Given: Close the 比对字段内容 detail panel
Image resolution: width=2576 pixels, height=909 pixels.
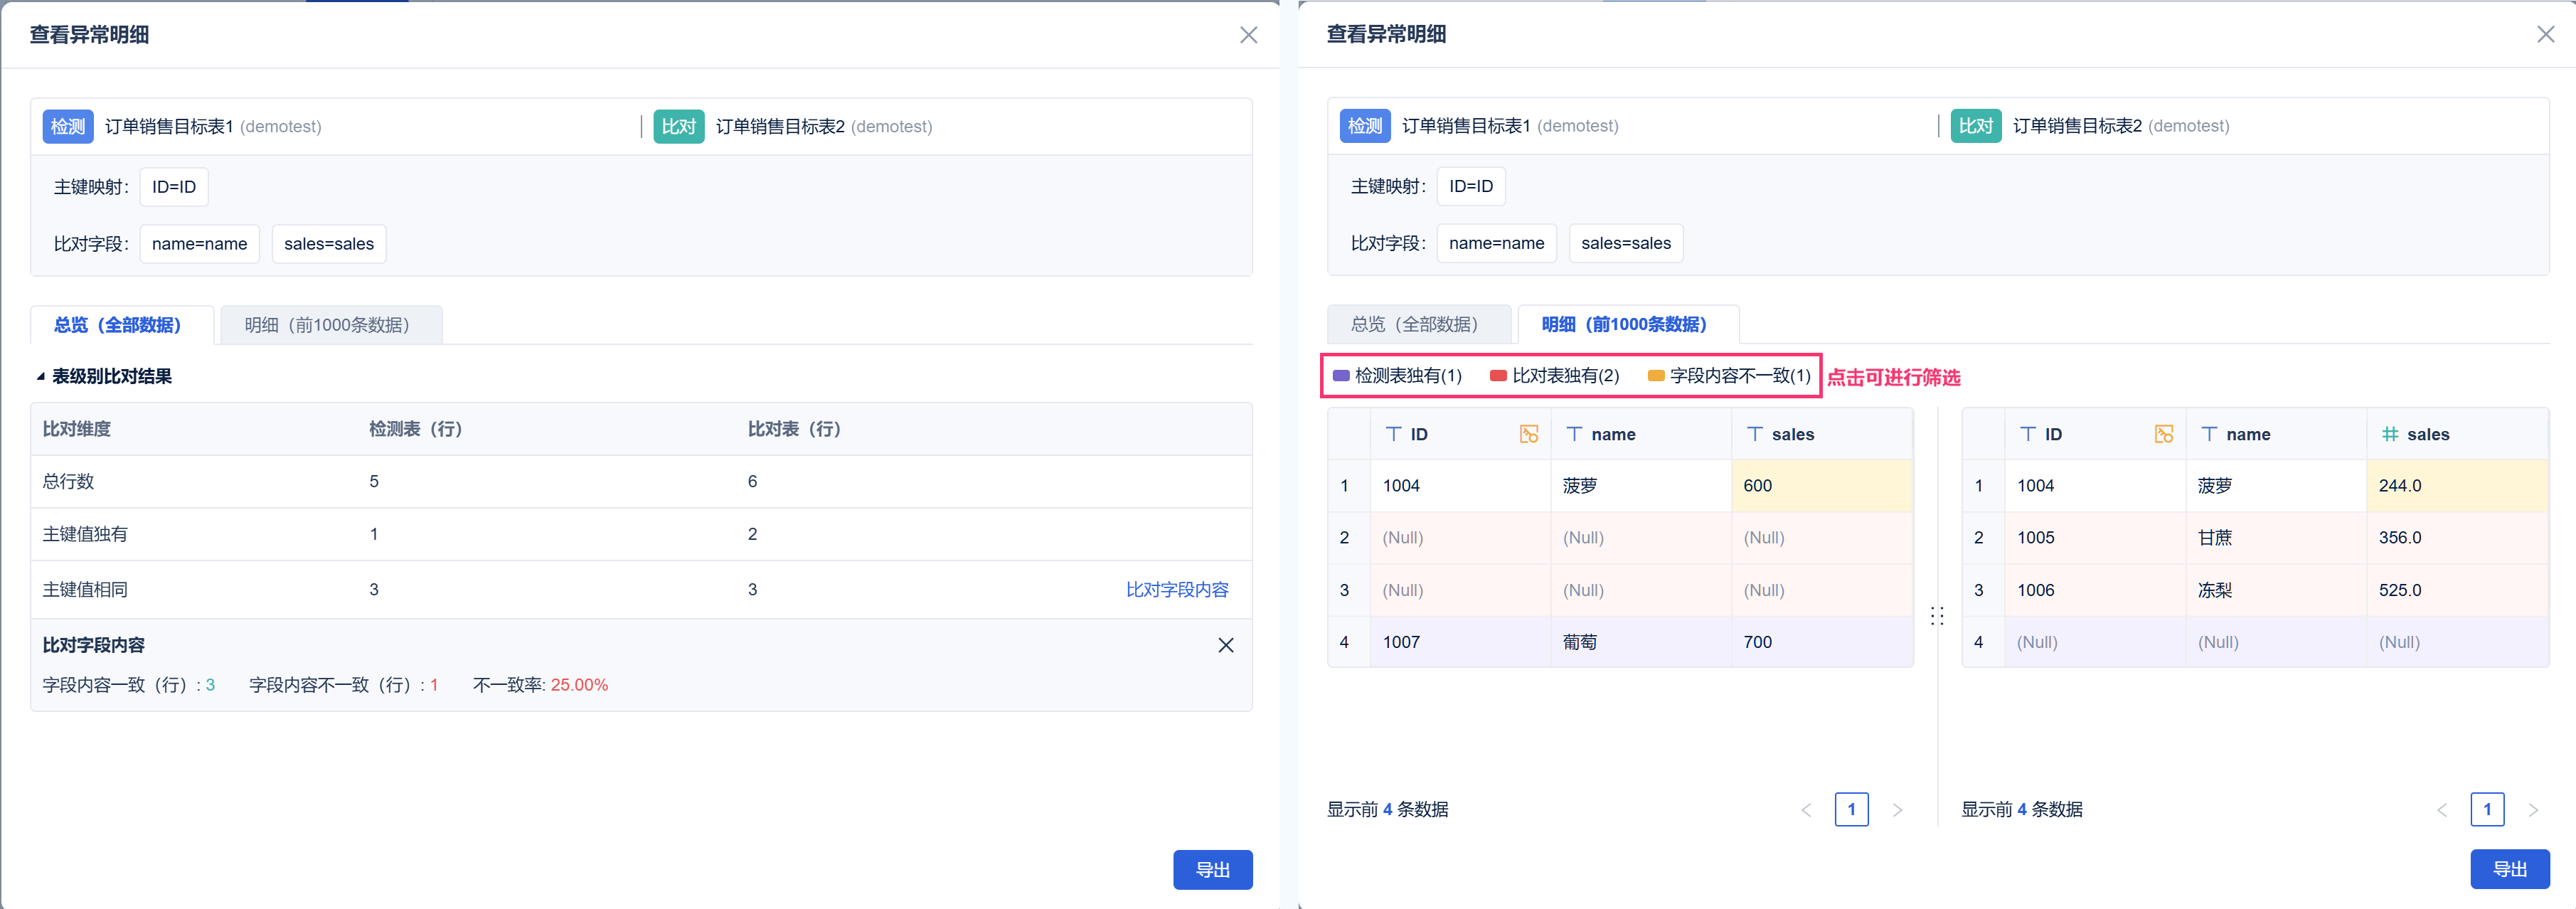Looking at the screenshot, I should tap(1226, 645).
